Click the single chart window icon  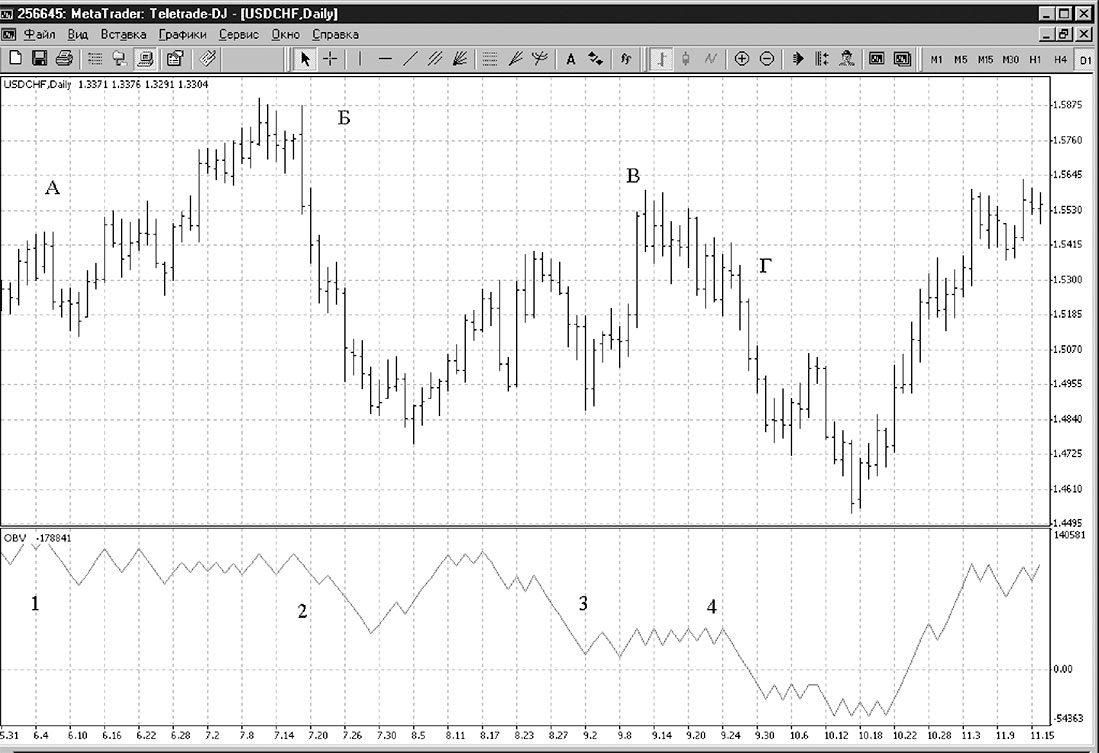pos(877,59)
